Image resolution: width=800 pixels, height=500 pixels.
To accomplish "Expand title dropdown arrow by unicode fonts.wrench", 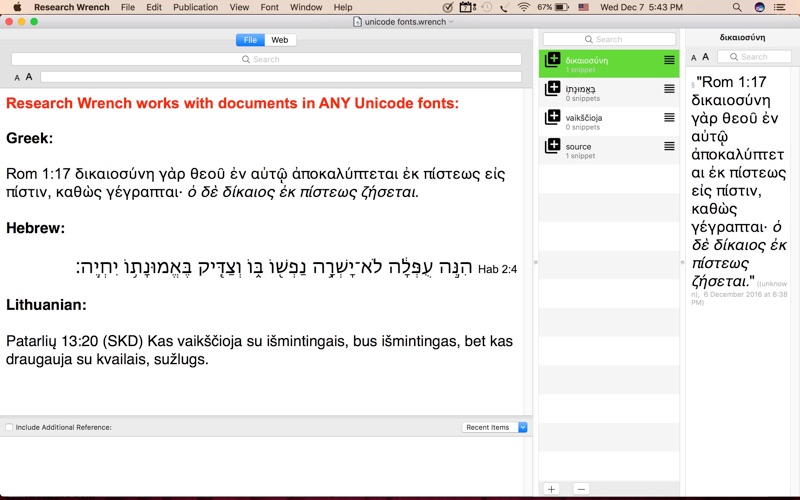I will 451,22.
